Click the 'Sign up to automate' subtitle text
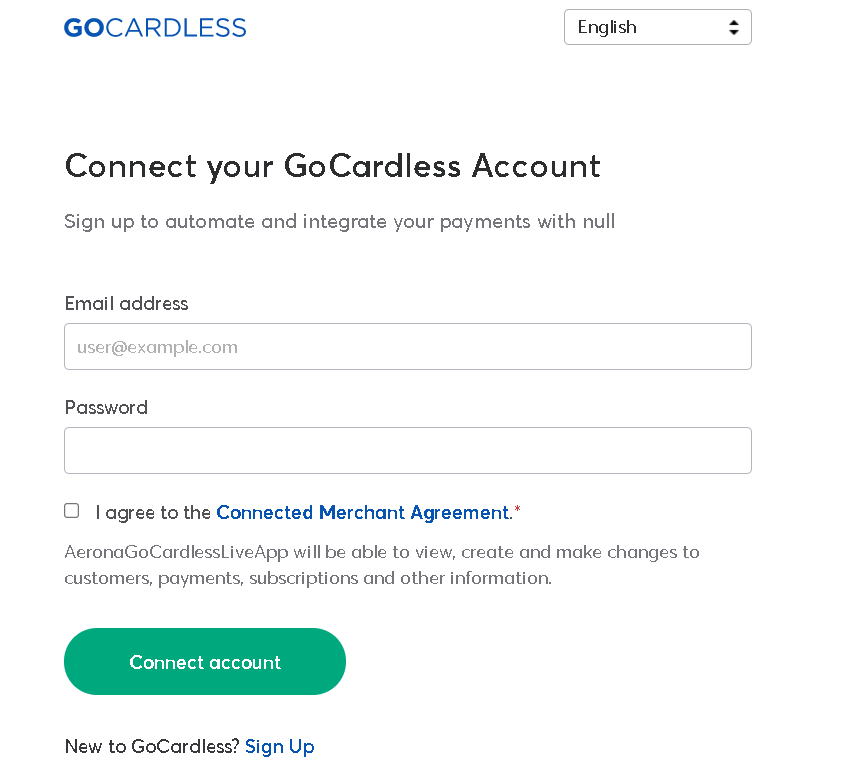 (x=339, y=222)
